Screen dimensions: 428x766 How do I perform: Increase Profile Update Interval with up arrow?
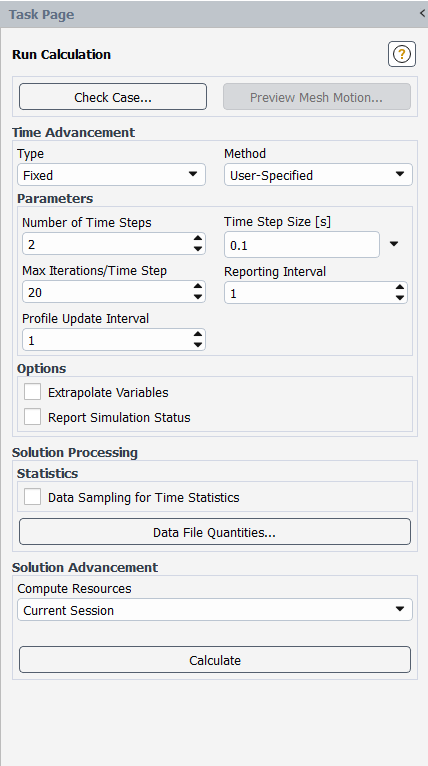(197, 335)
